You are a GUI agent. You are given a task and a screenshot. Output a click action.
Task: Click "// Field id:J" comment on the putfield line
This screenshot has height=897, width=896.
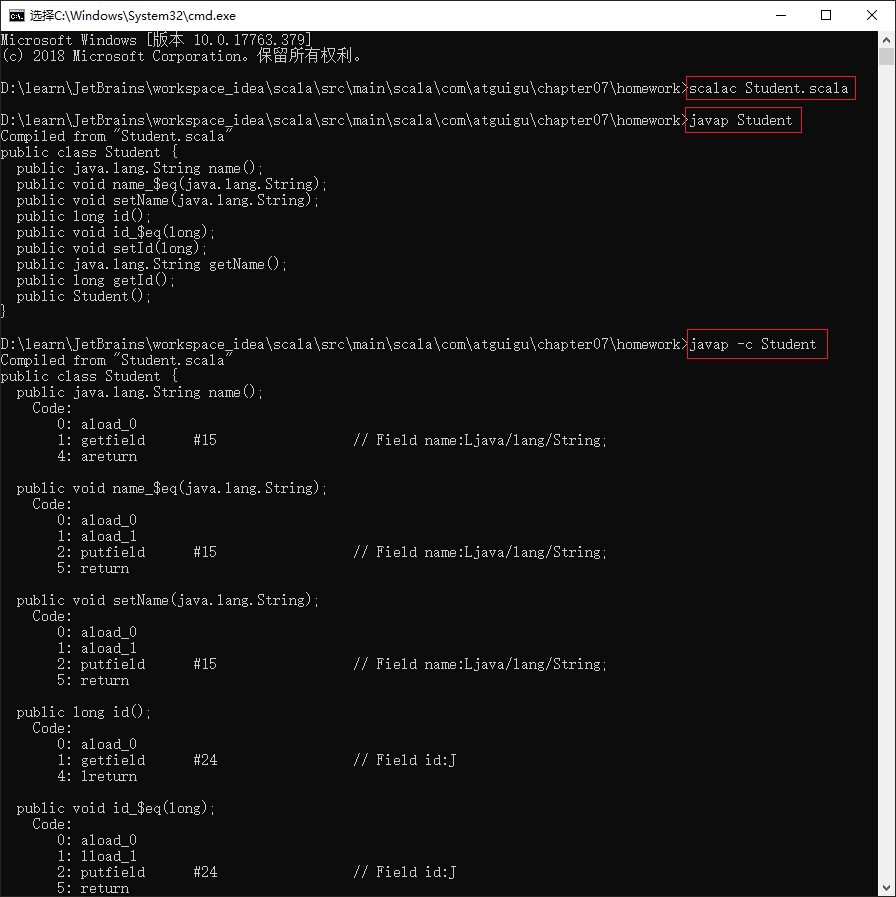coord(405,872)
